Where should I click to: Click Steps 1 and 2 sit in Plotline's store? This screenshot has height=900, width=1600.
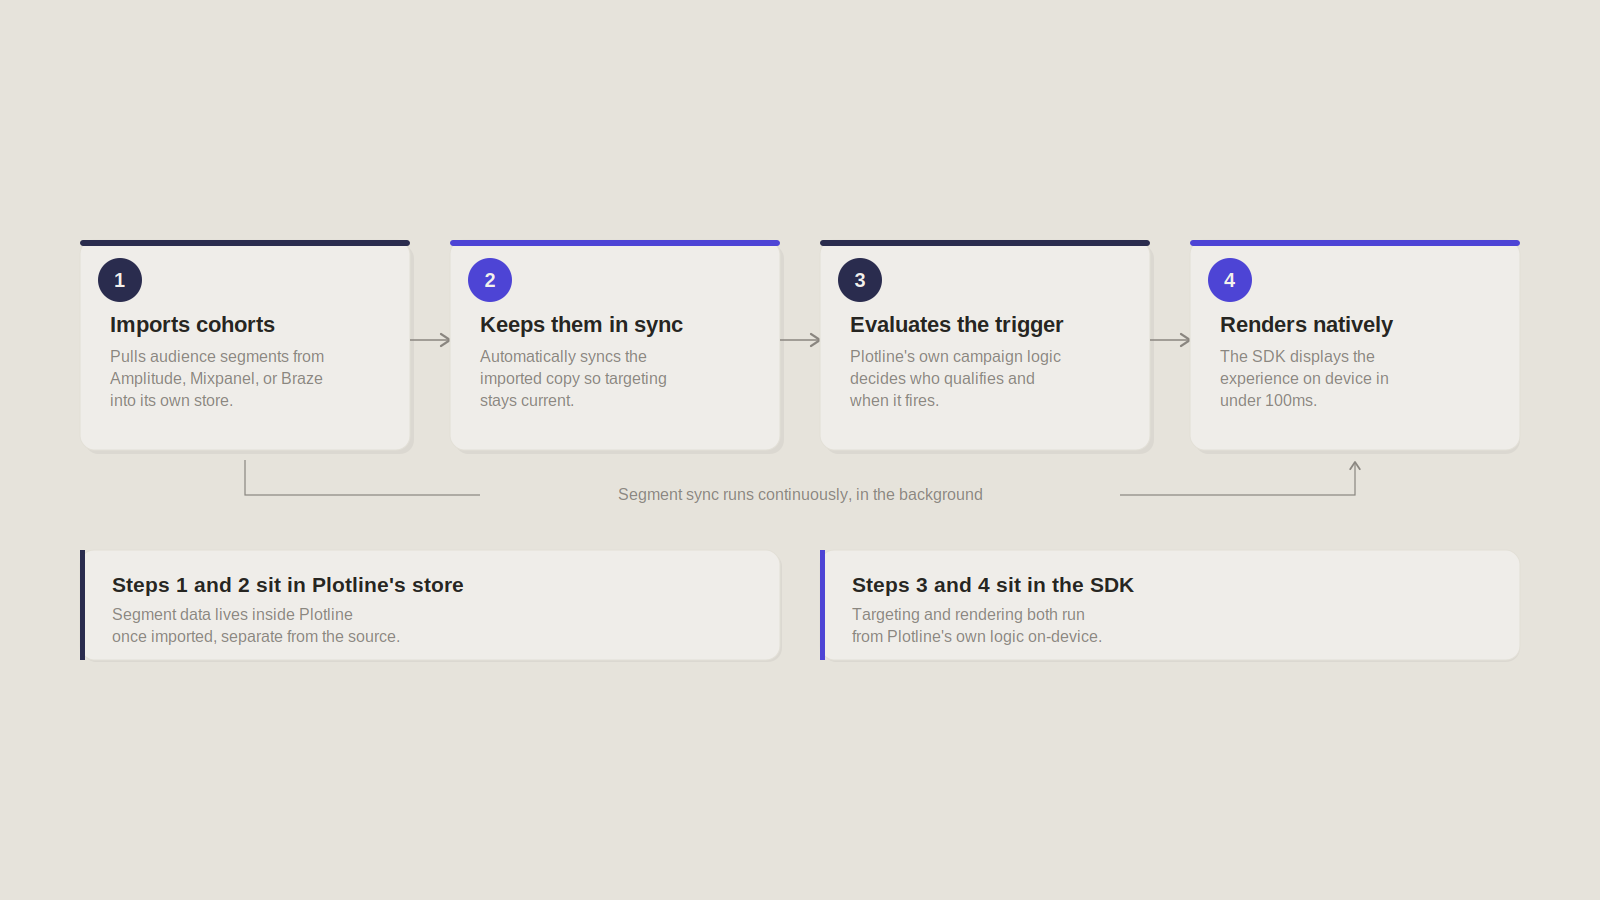pos(288,585)
